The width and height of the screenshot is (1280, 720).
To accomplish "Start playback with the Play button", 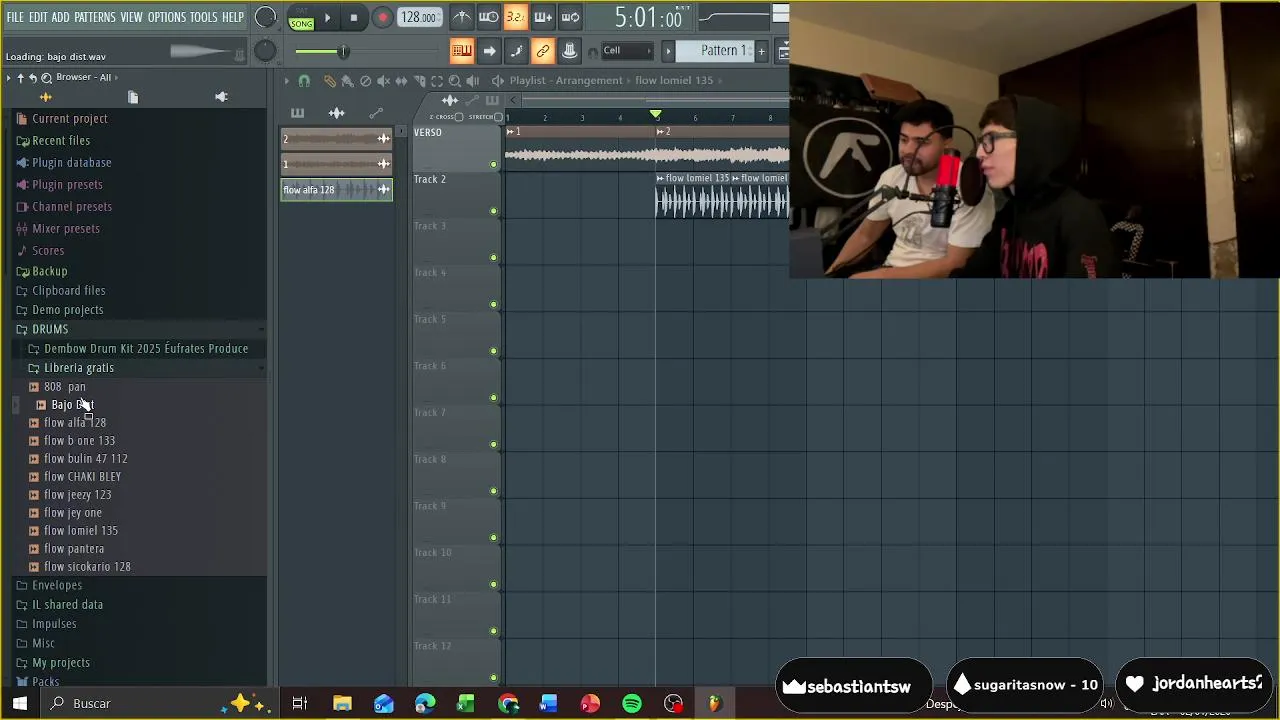I will [x=327, y=18].
